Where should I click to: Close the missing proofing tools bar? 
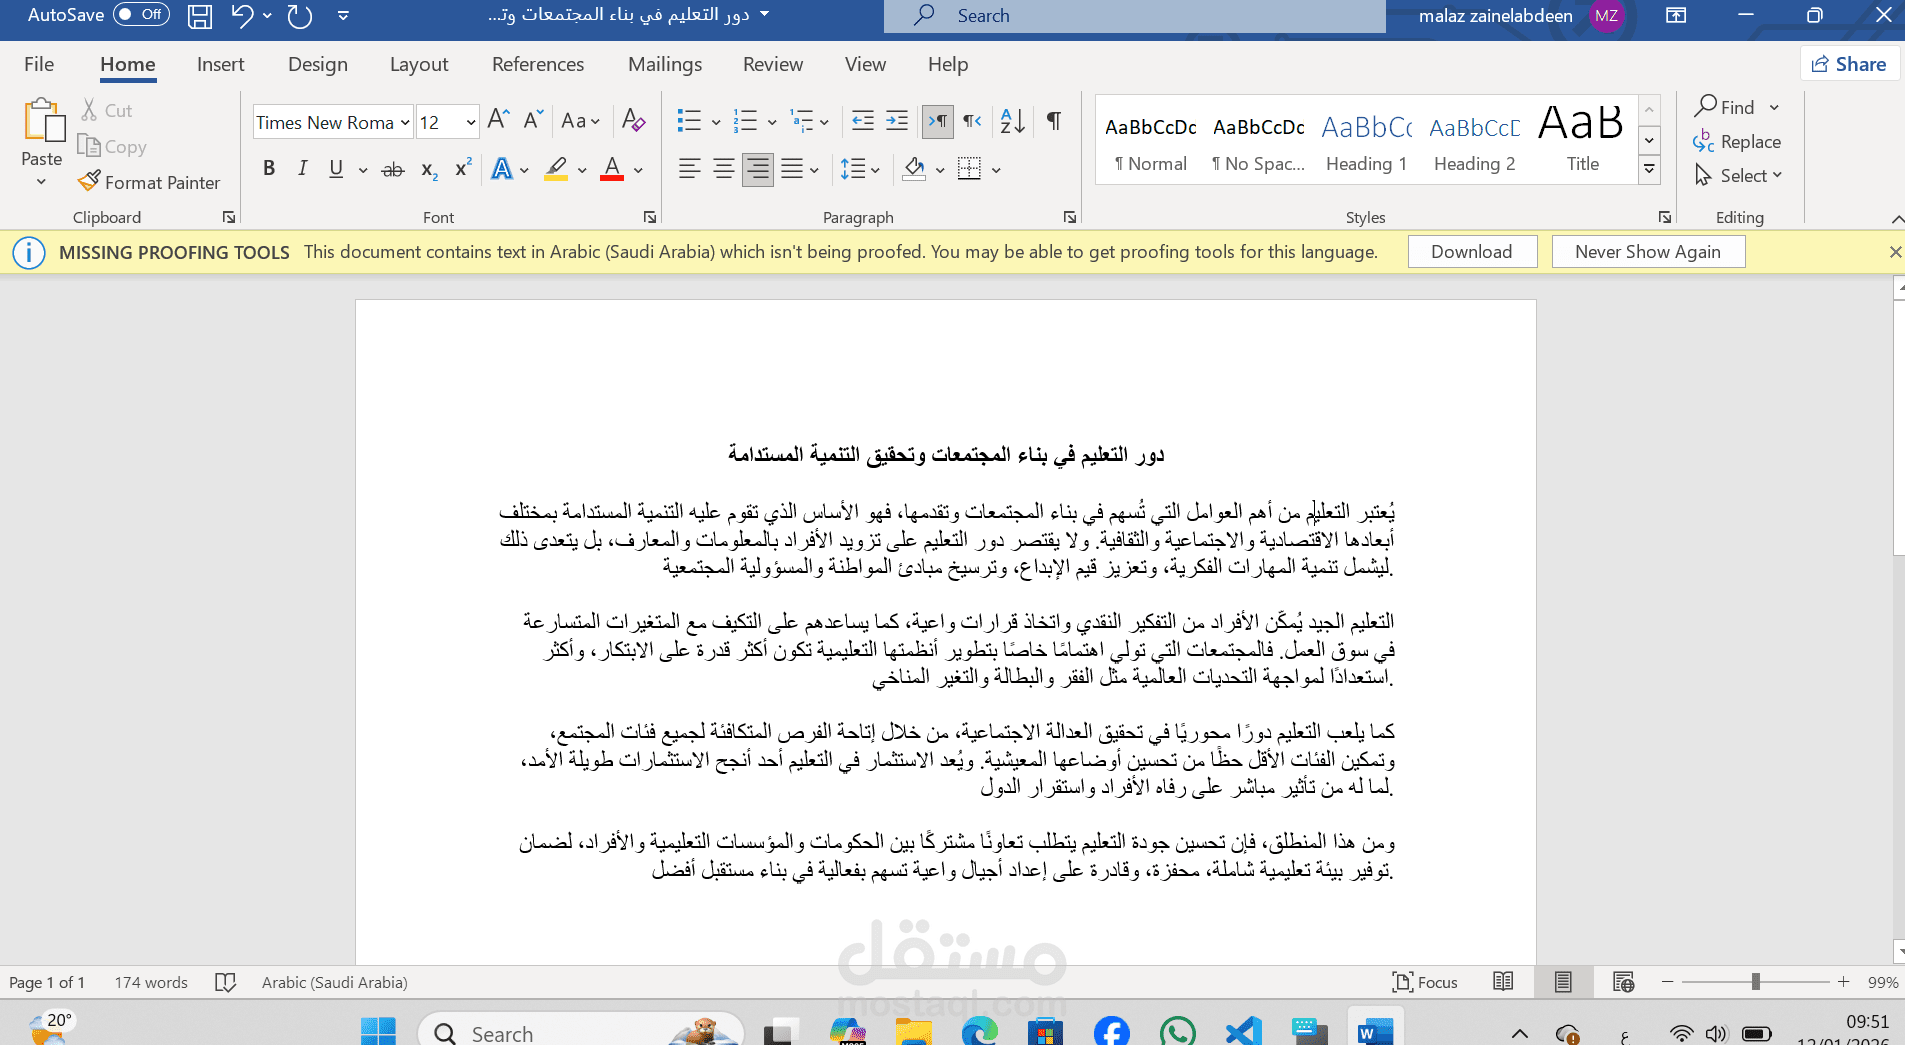click(1895, 252)
